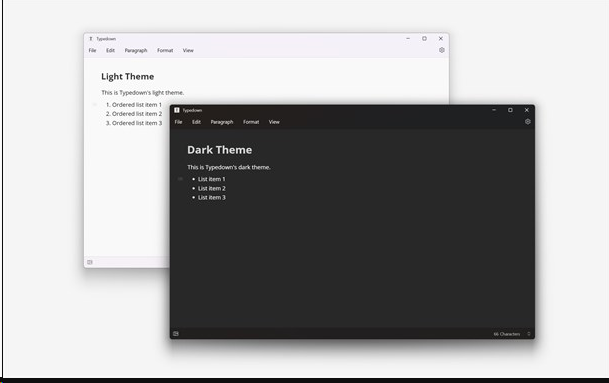Click Typedown title text in light window
Screen dimensions: 609x383
coord(106,39)
